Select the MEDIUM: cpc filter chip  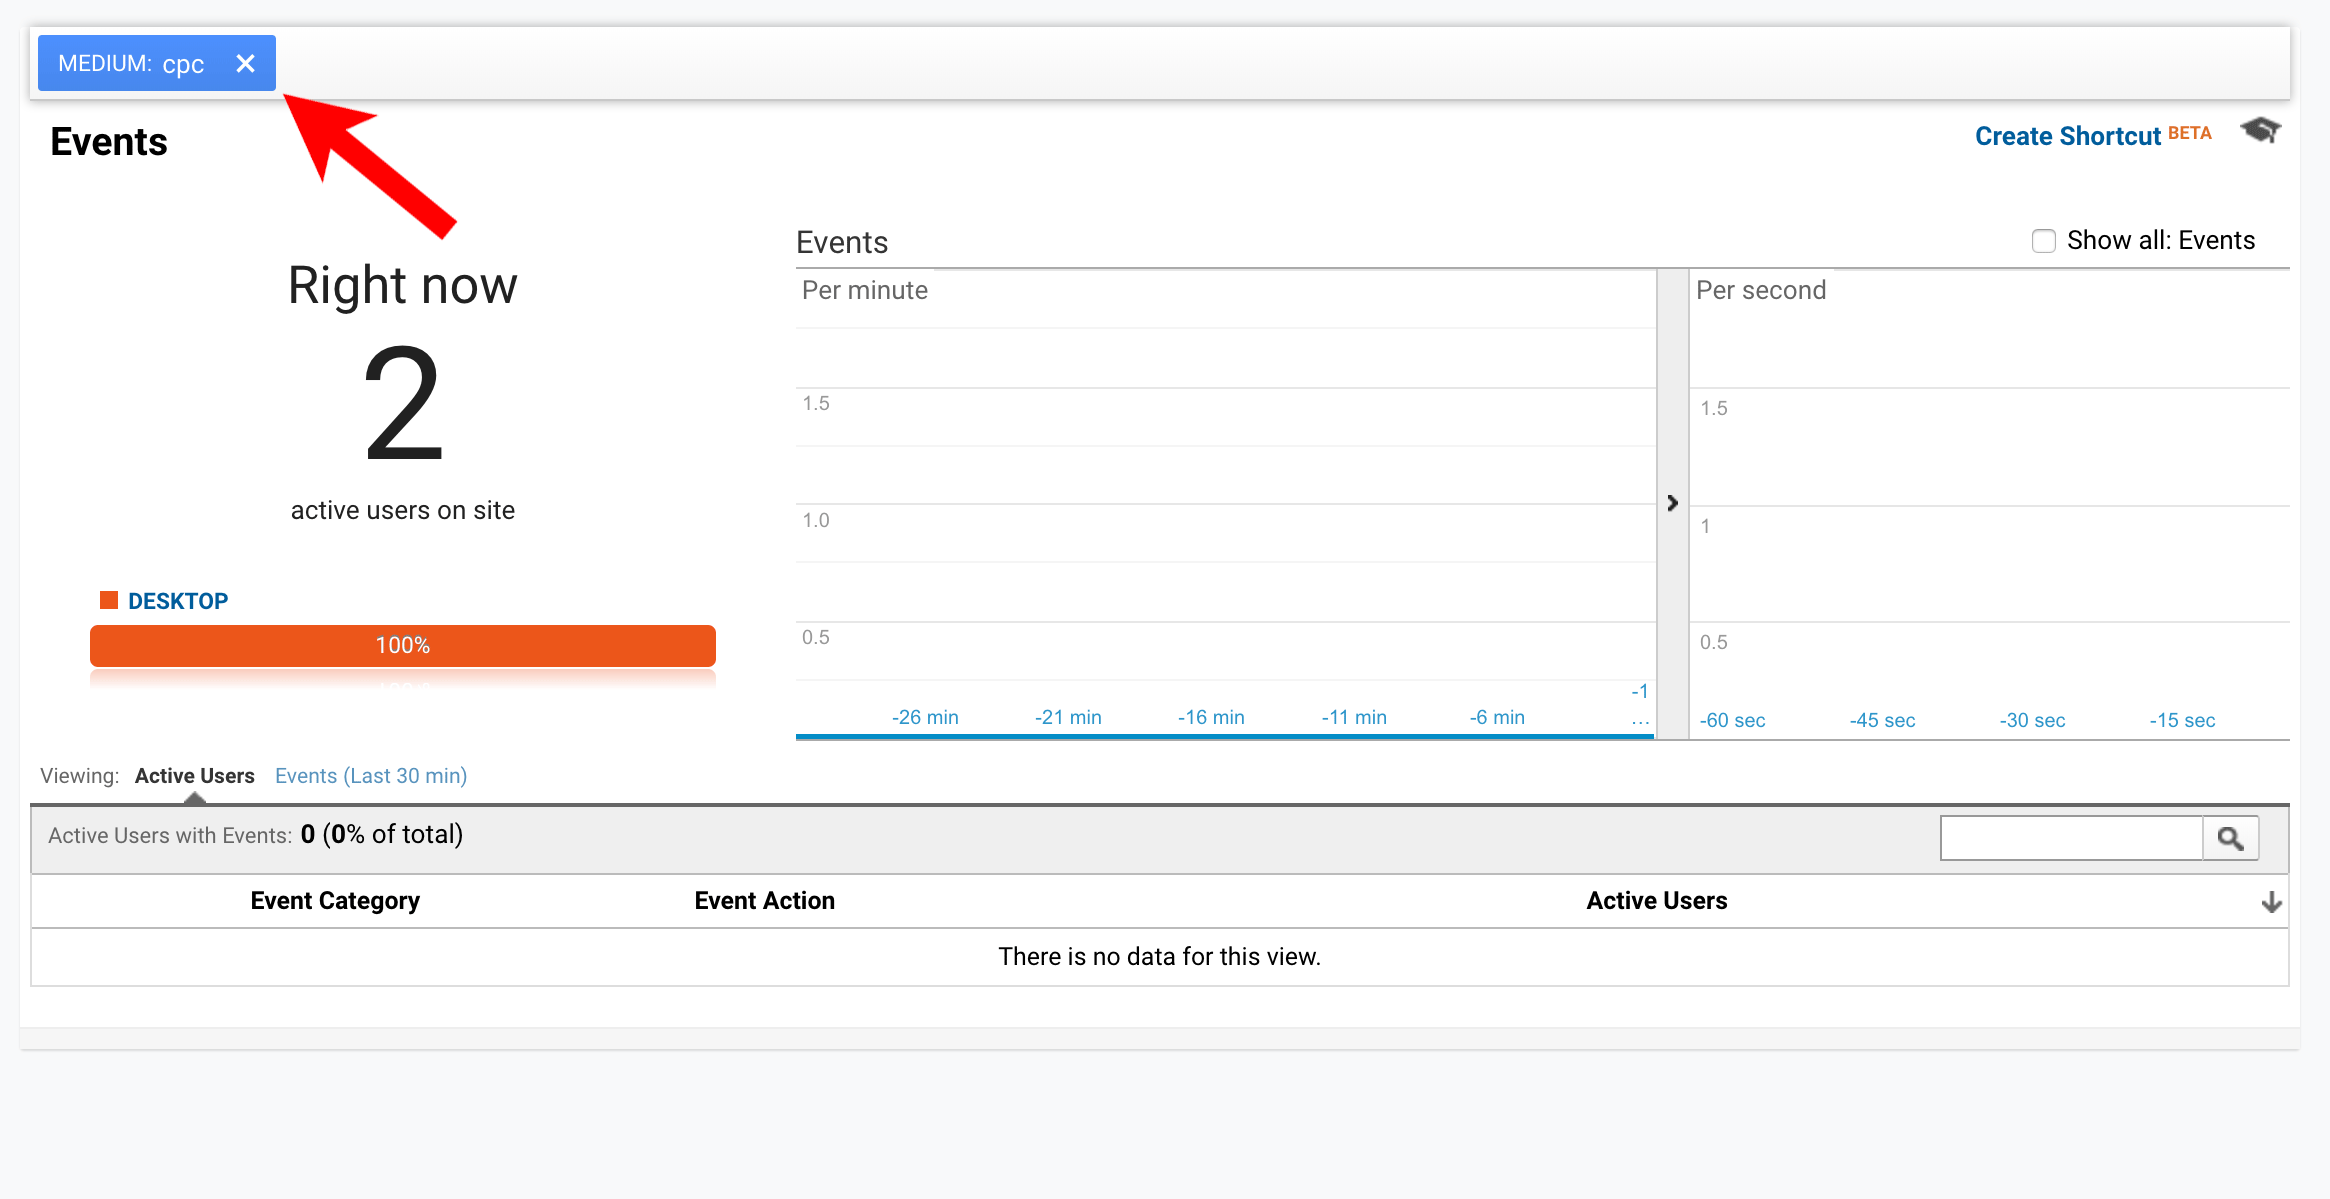click(130, 62)
